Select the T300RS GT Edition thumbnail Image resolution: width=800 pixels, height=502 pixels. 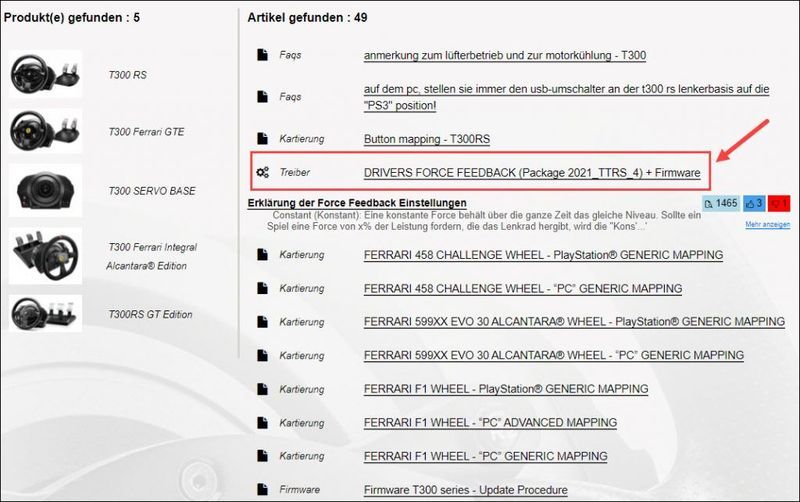pos(45,313)
